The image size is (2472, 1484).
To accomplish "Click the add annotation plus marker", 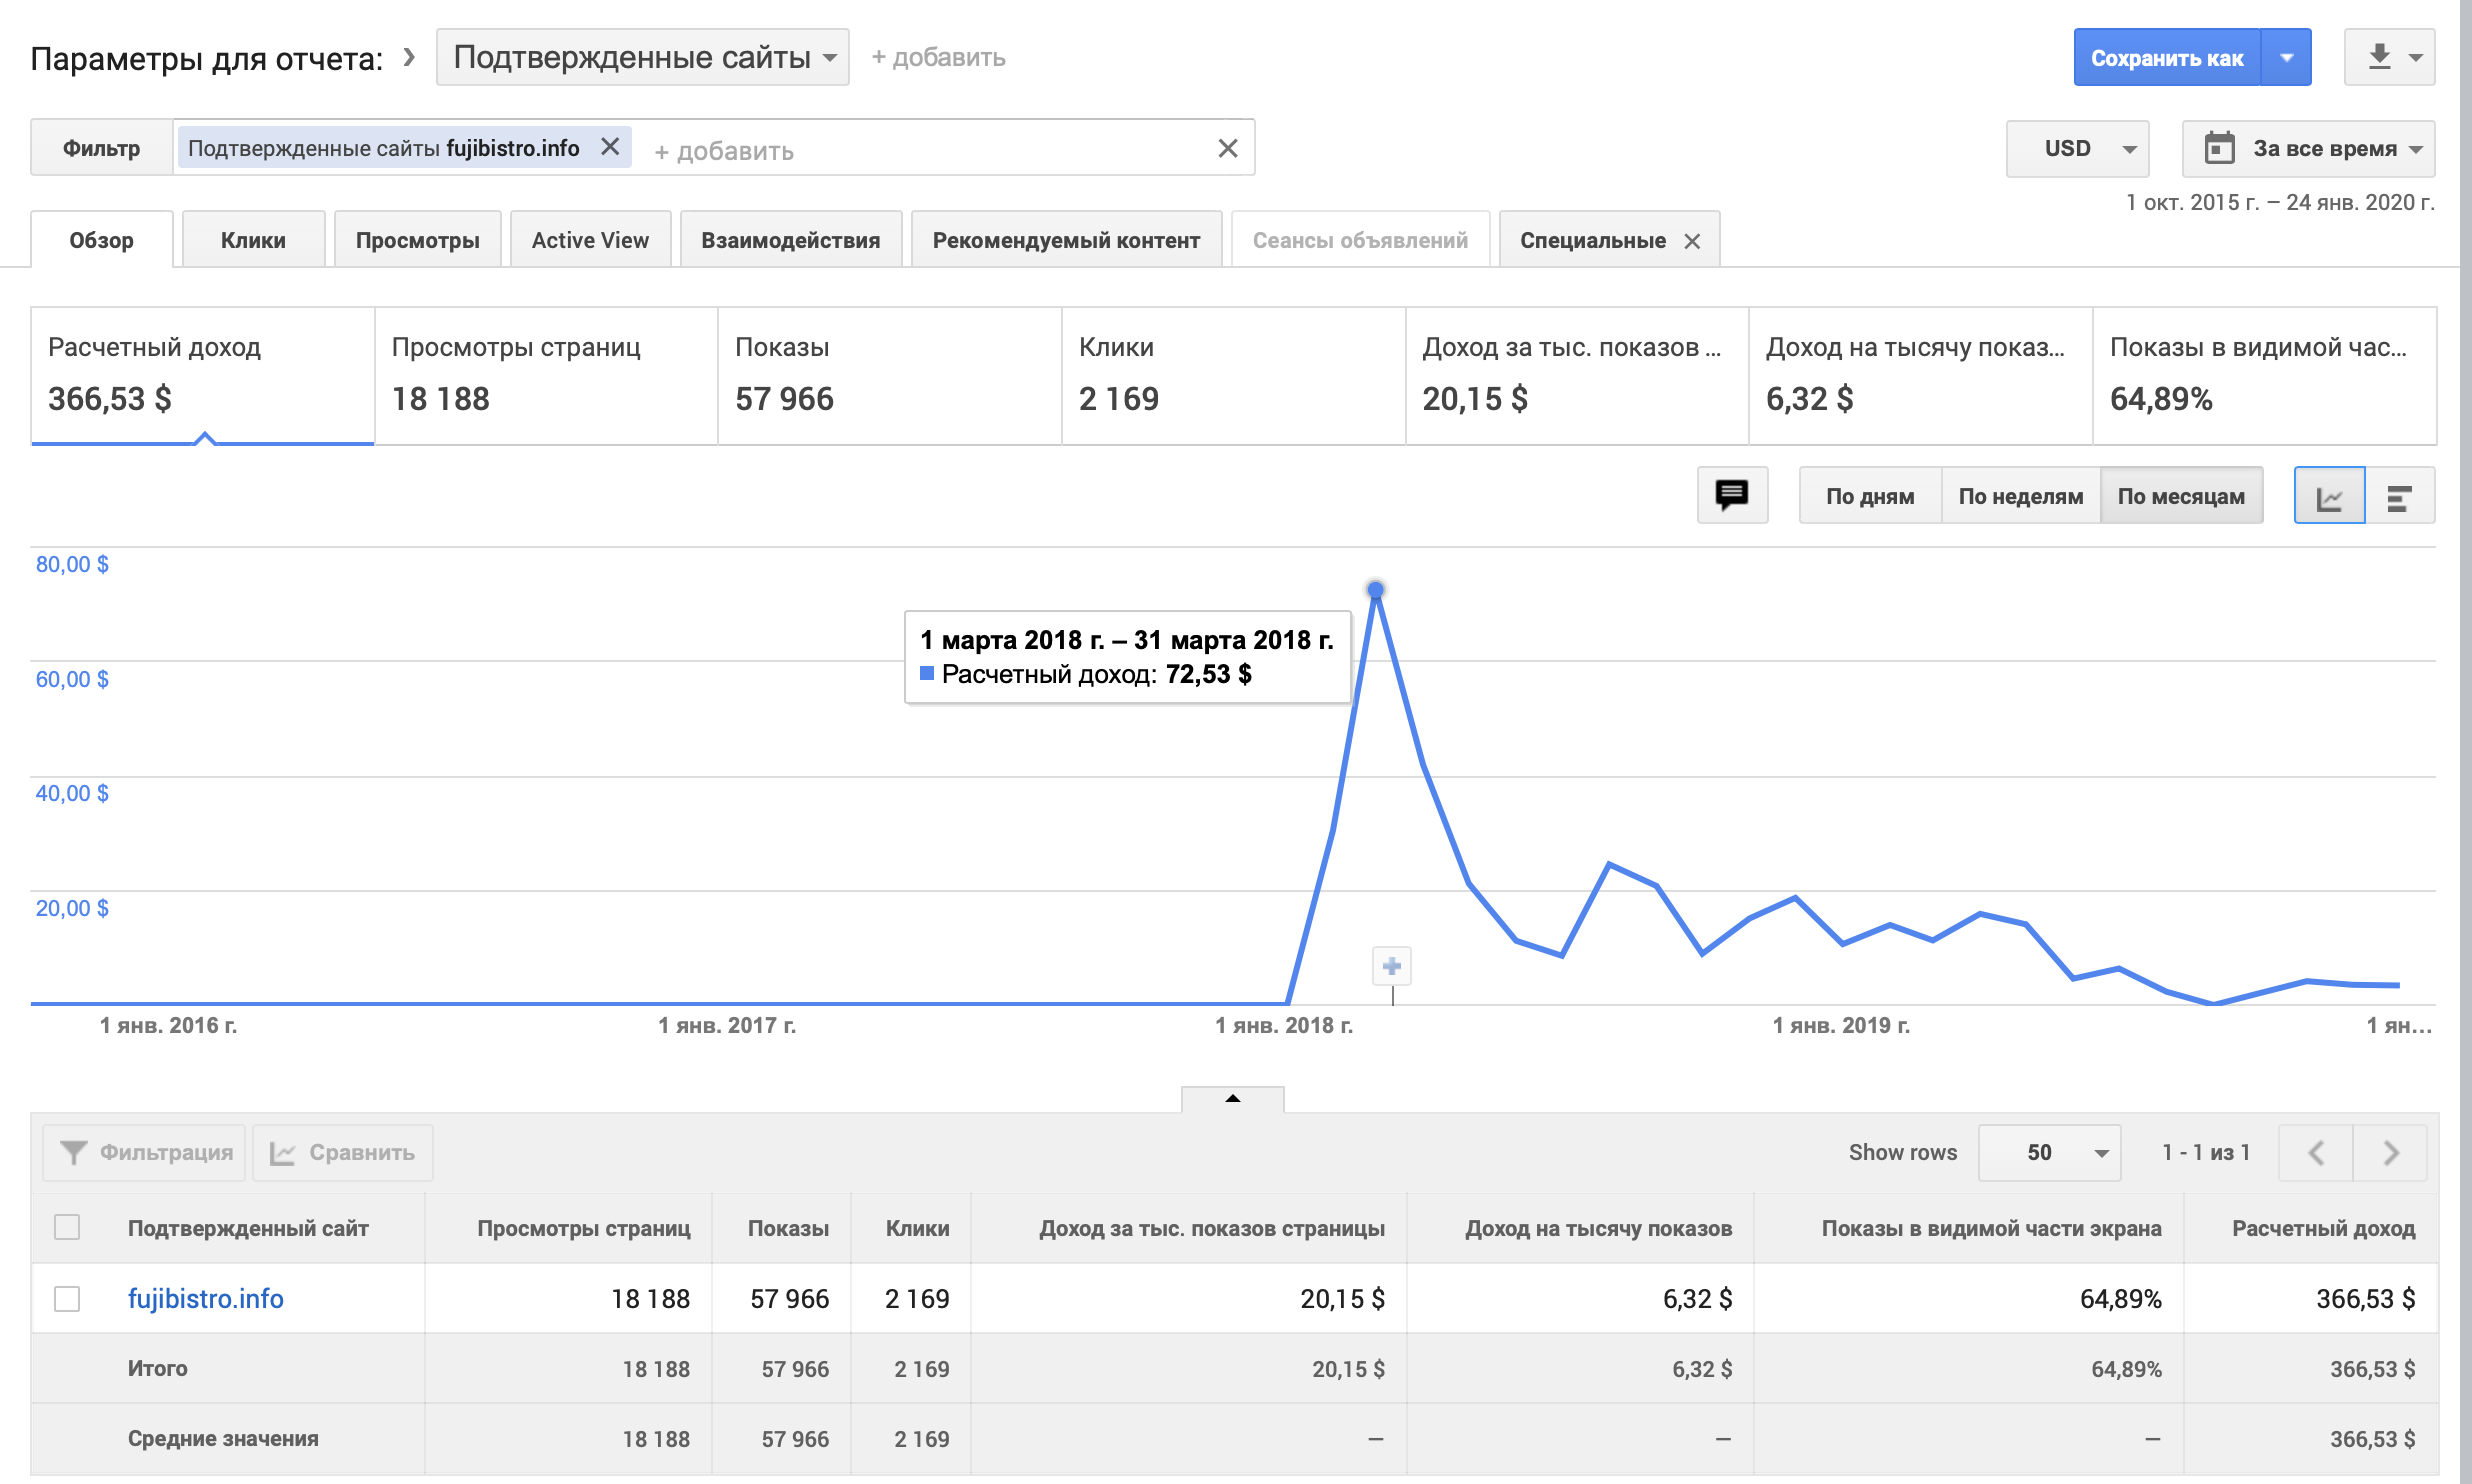I will (x=1391, y=966).
